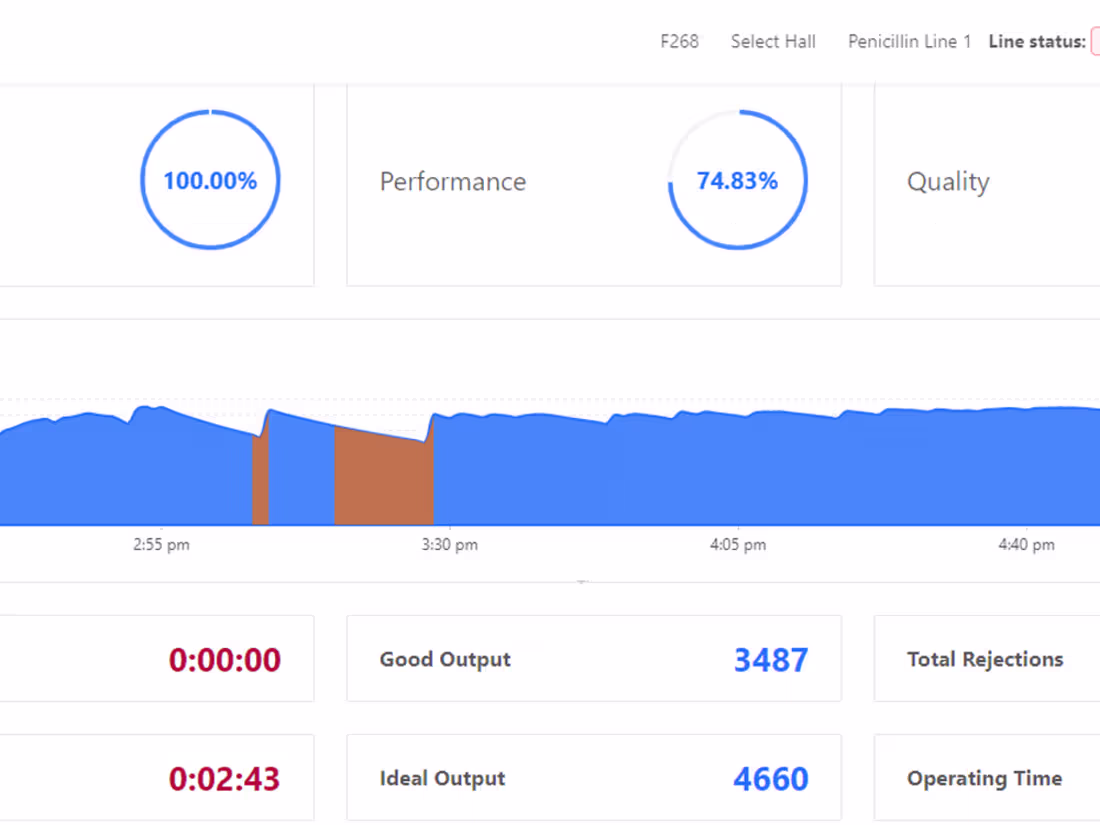Select the 74.83% performance value
Viewport: 1100px width, 825px height.
click(738, 181)
